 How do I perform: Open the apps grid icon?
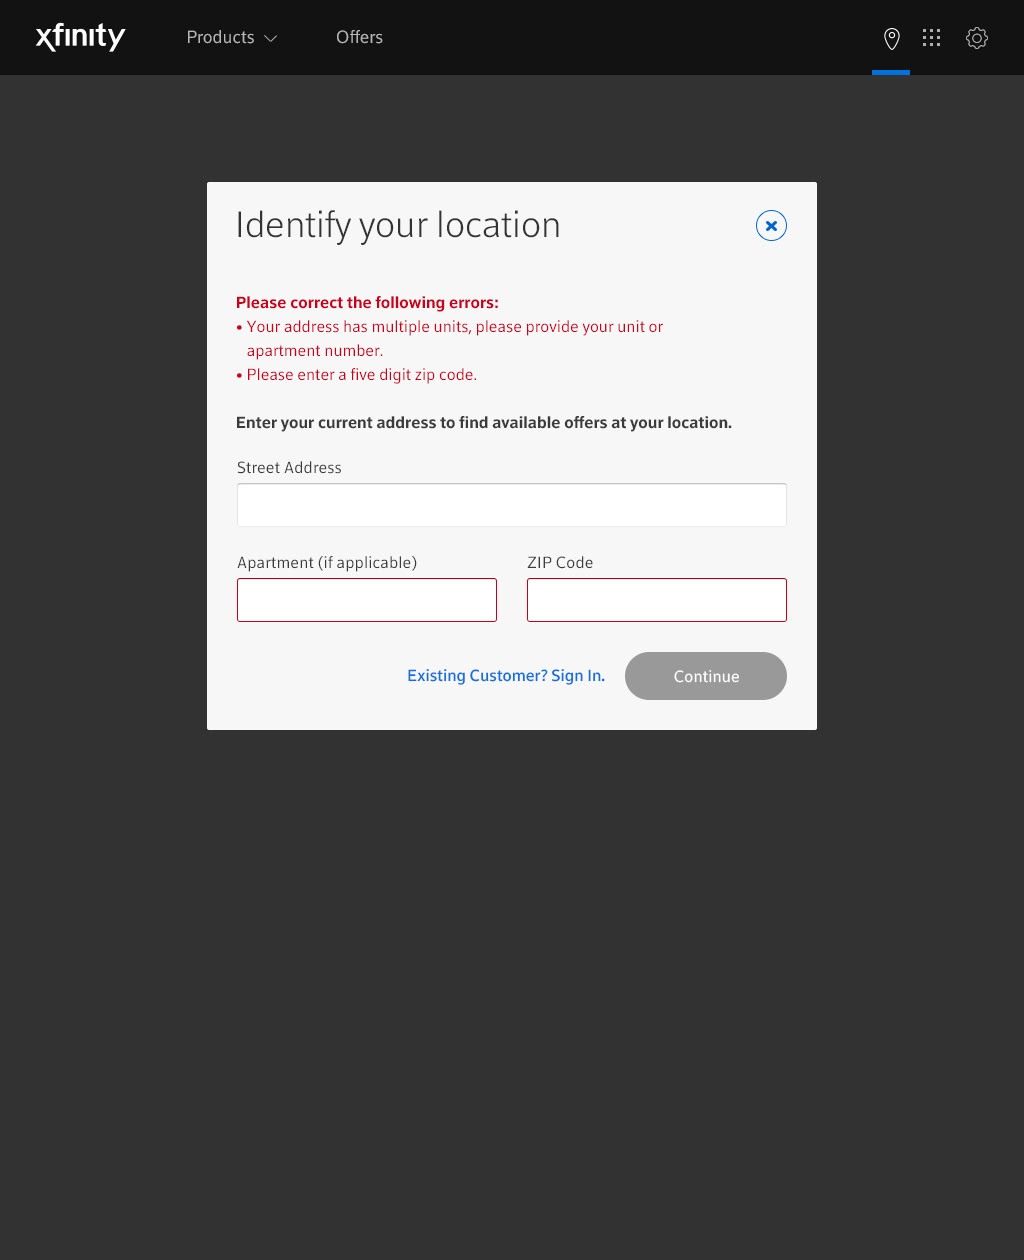click(931, 38)
